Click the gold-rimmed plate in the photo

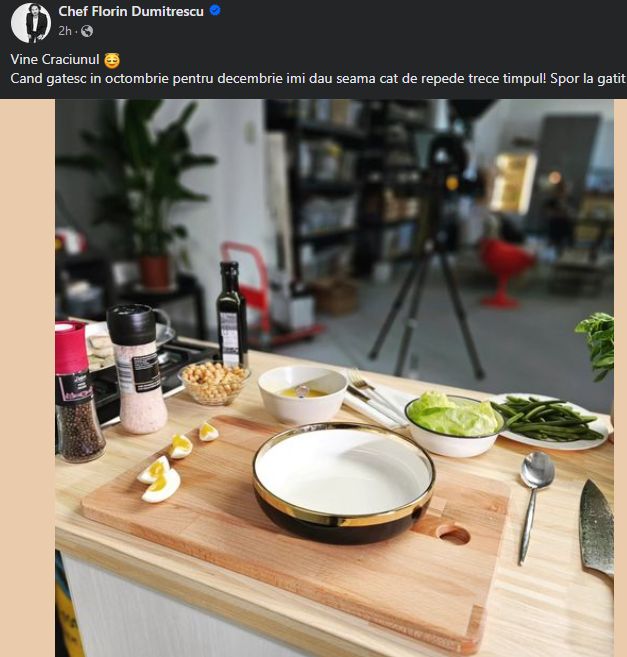point(344,482)
